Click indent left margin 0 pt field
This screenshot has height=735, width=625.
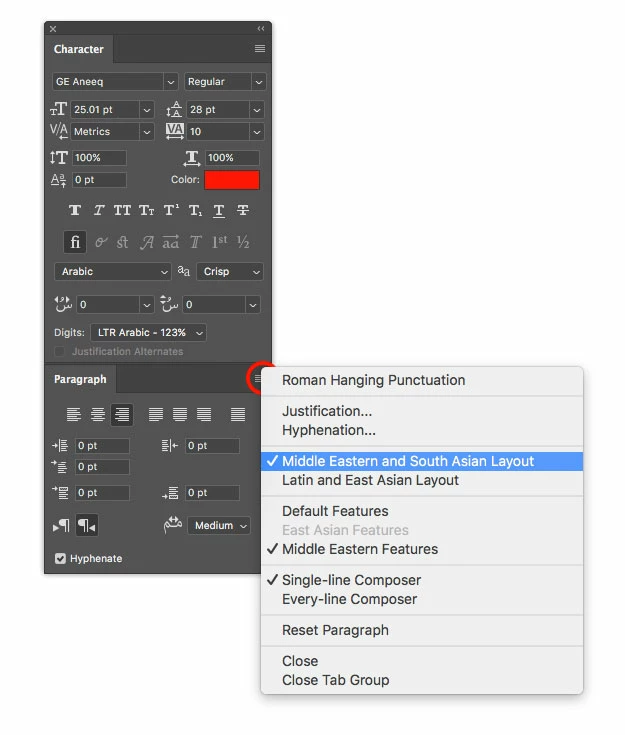point(102,446)
